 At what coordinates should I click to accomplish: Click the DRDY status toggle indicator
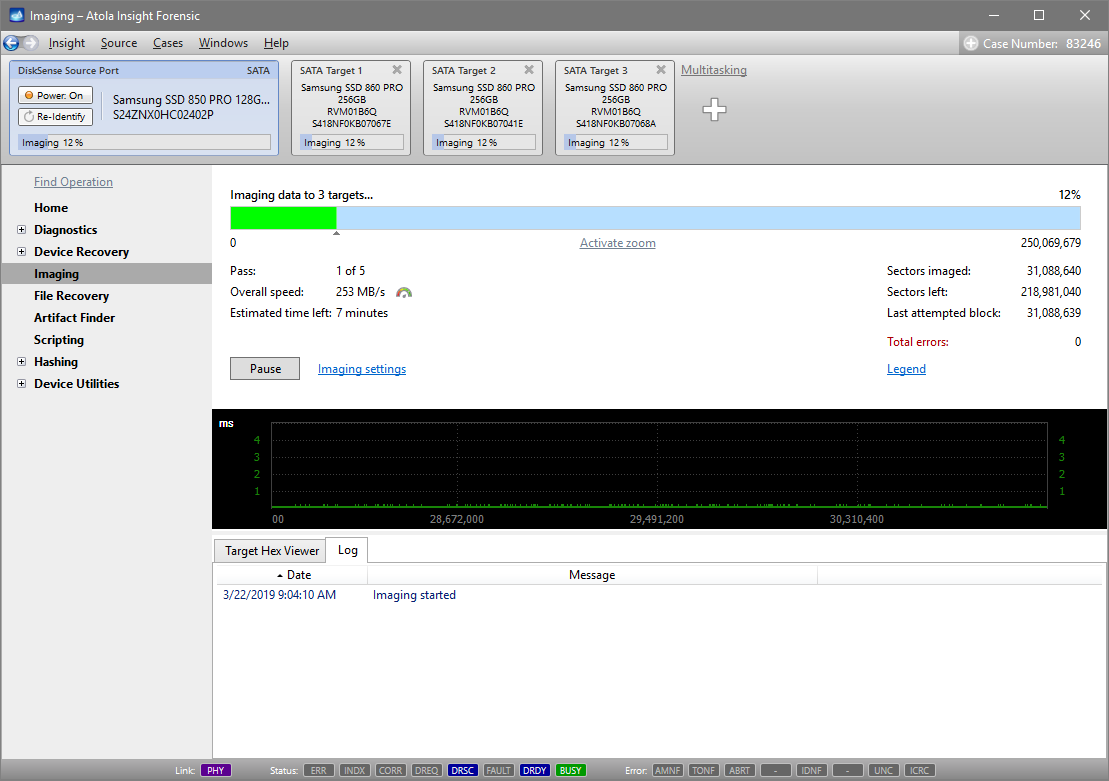534,770
